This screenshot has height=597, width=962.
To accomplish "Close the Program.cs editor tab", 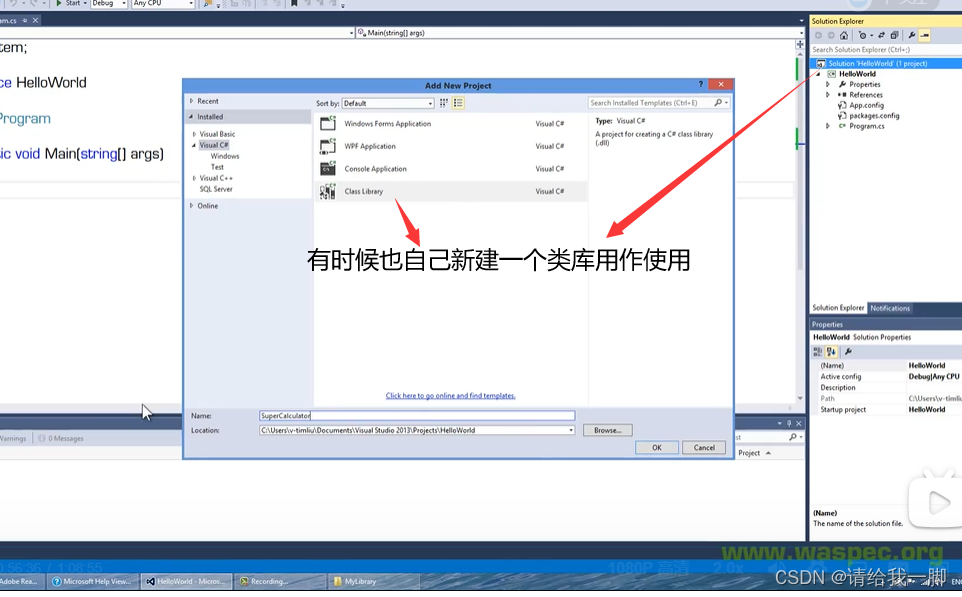I will [x=36, y=20].
